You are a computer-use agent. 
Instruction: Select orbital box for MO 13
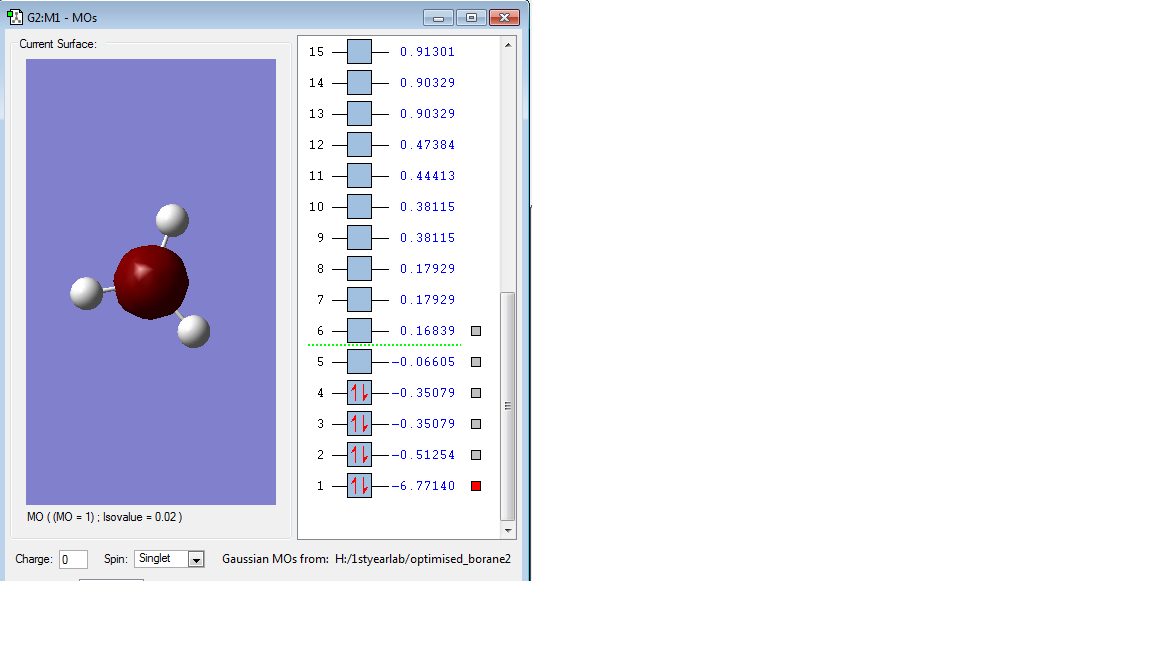tap(359, 113)
